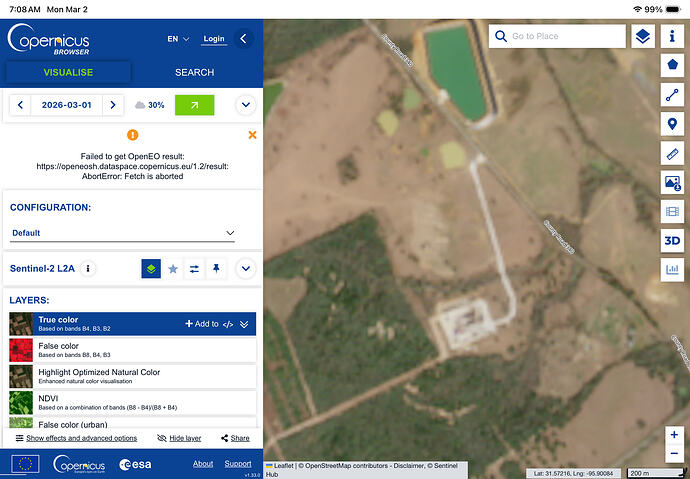Image resolution: width=690 pixels, height=479 pixels.
Task: Open the Login link
Action: coord(214,39)
